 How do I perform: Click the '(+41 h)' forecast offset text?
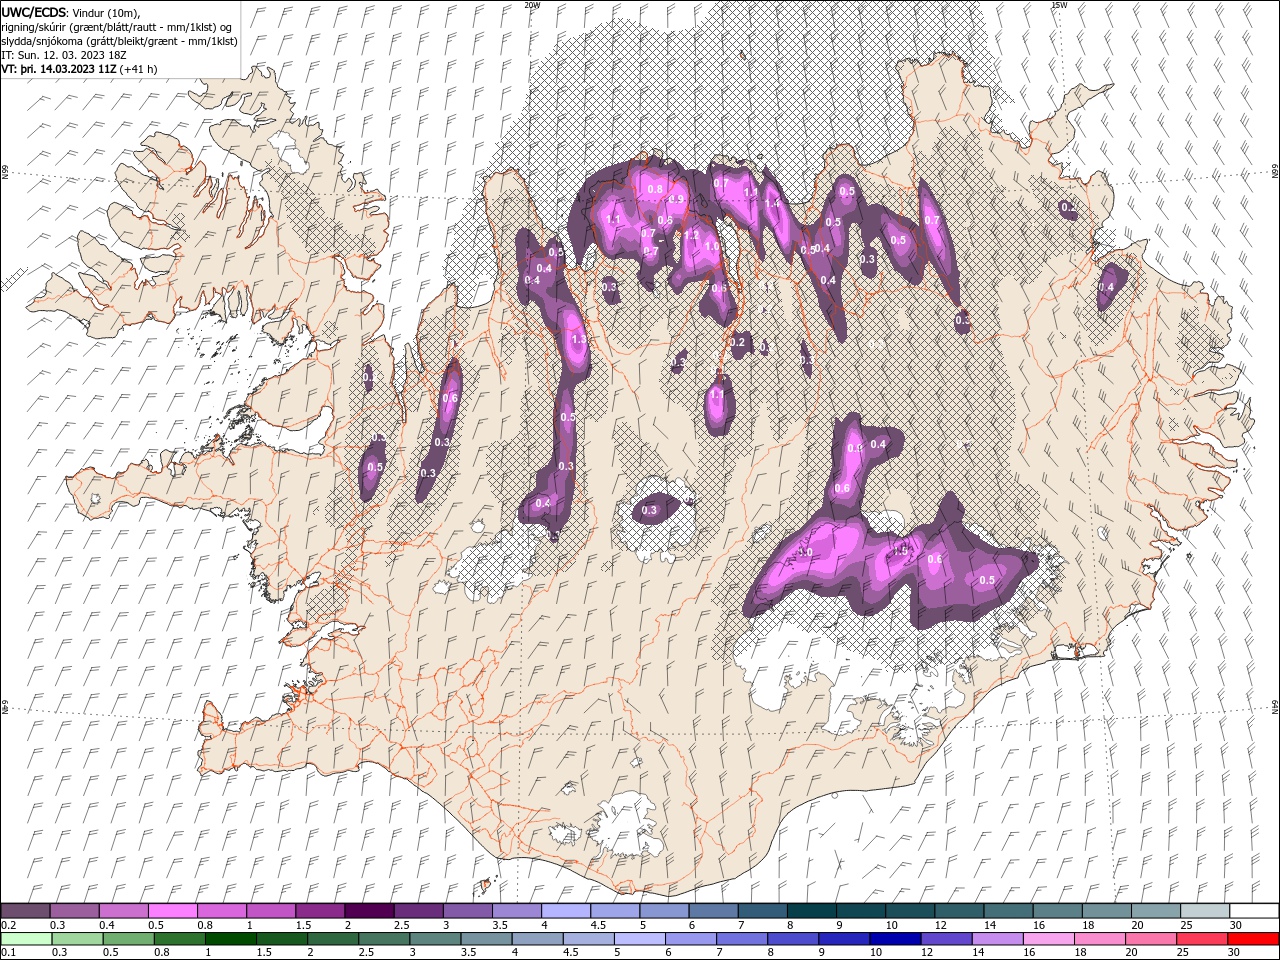(139, 69)
